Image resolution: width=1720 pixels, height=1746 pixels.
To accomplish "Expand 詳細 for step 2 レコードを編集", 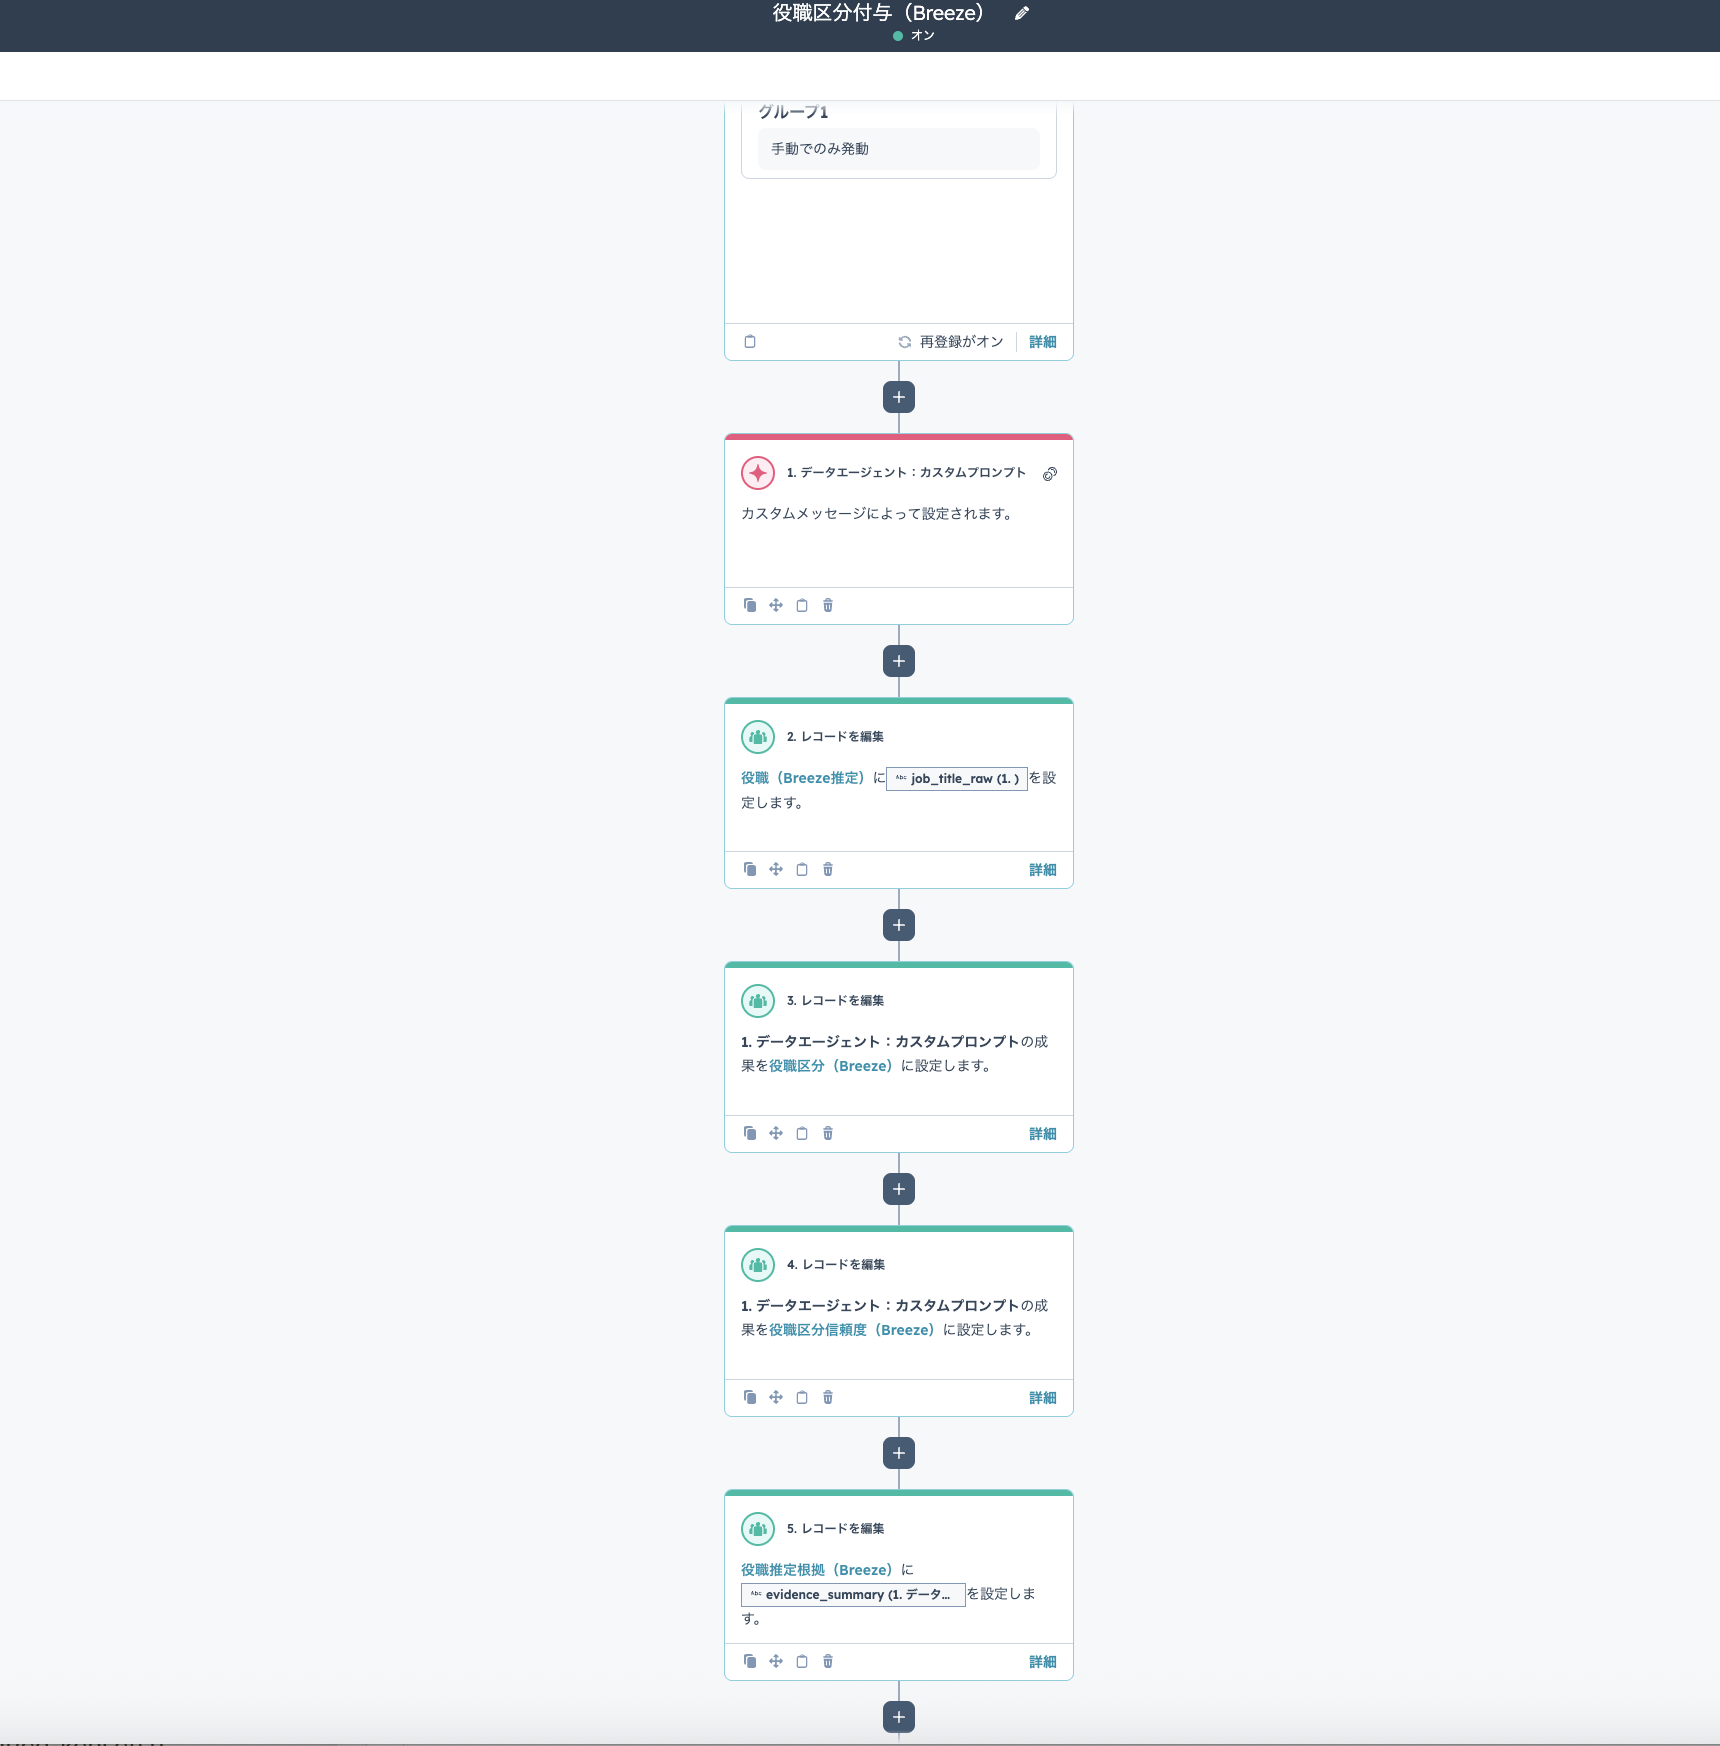I will (x=1042, y=870).
